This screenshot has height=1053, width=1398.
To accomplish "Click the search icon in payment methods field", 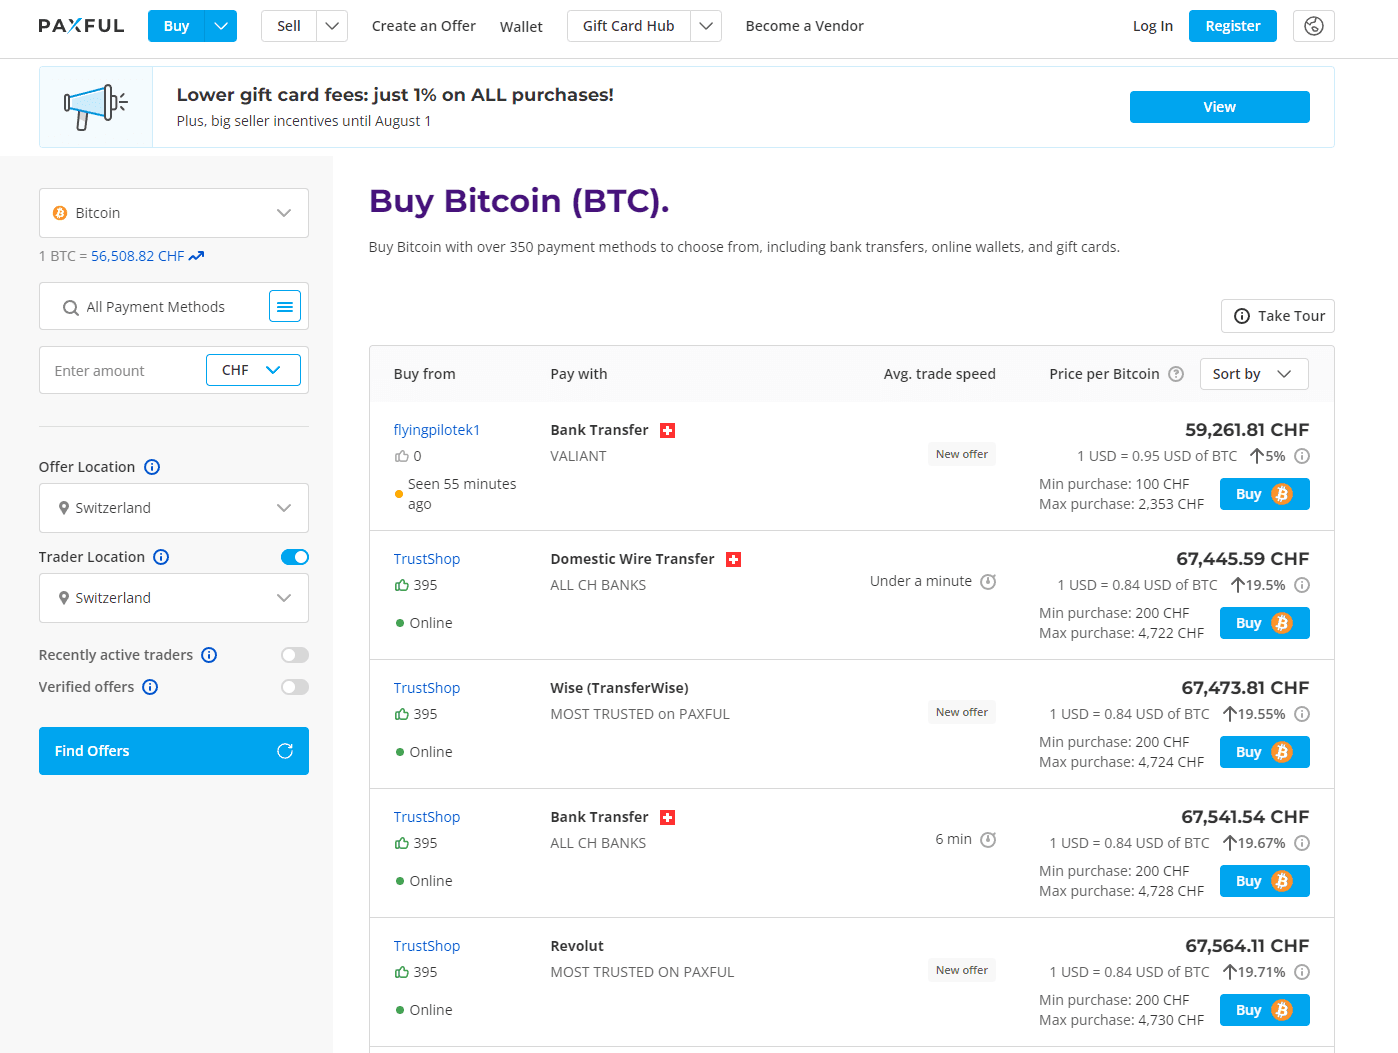I will [70, 307].
